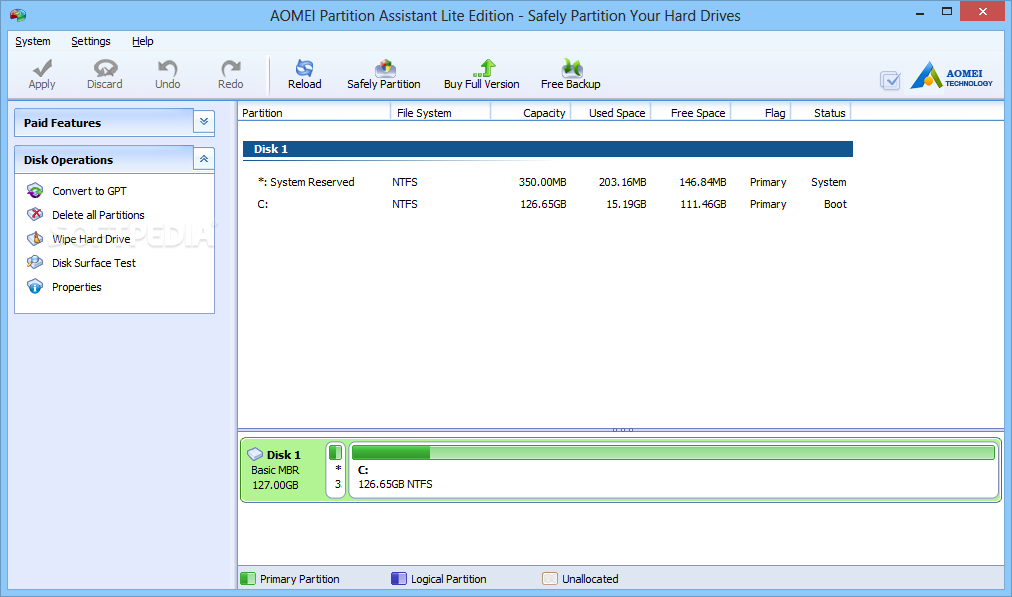This screenshot has height=597, width=1012.
Task: Click the Discard toolbar icon
Action: point(105,68)
